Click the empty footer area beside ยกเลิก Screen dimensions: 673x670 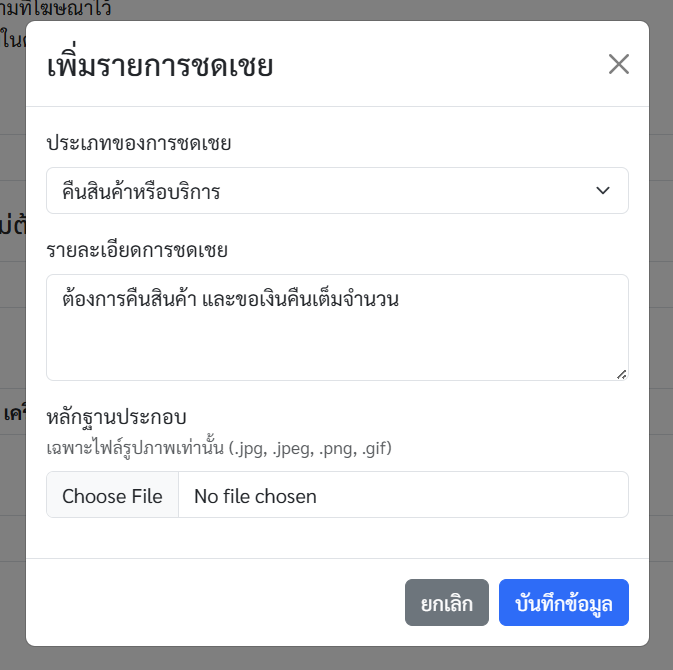coord(220,603)
